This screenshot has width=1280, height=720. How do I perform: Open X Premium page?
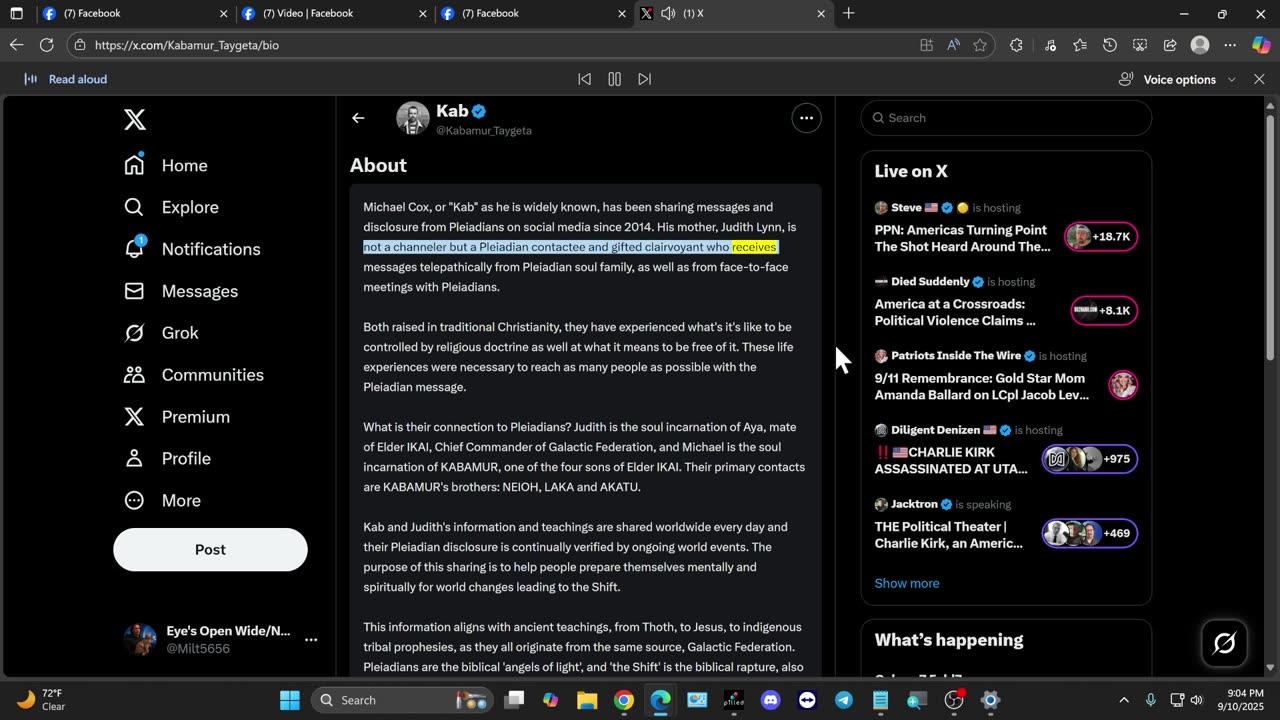point(176,417)
